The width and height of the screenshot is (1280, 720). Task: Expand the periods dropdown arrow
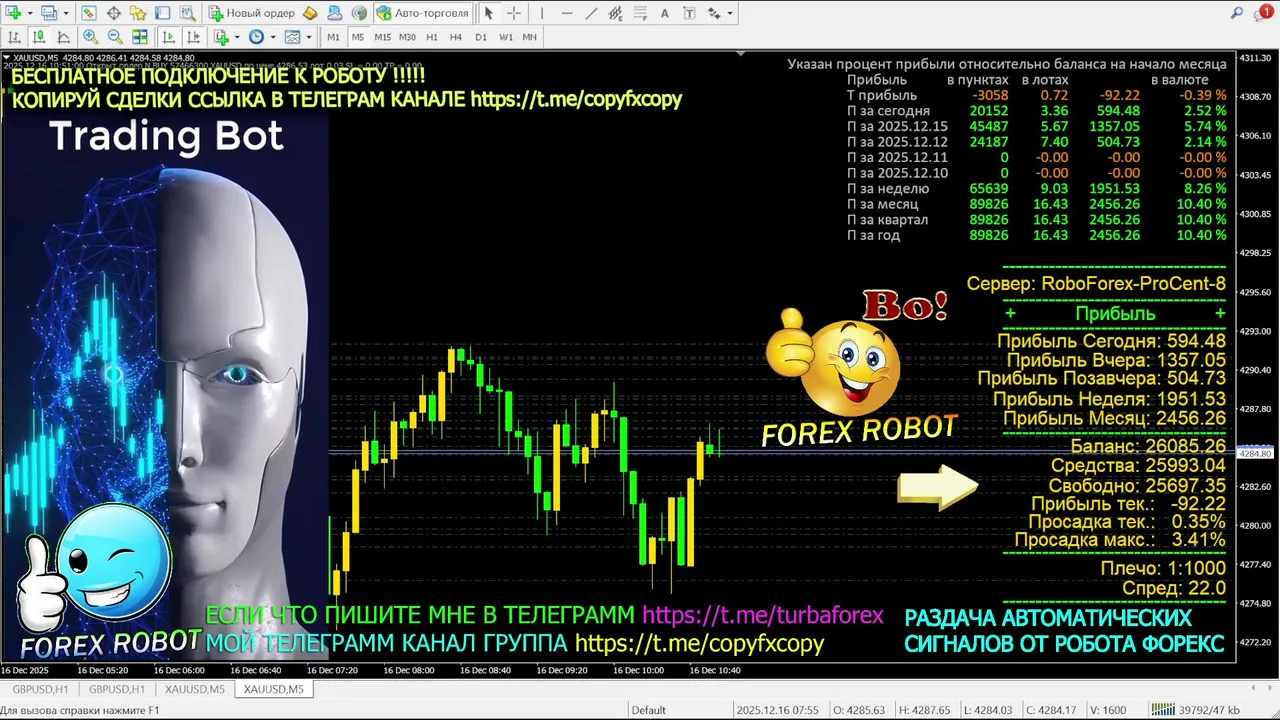coord(273,37)
